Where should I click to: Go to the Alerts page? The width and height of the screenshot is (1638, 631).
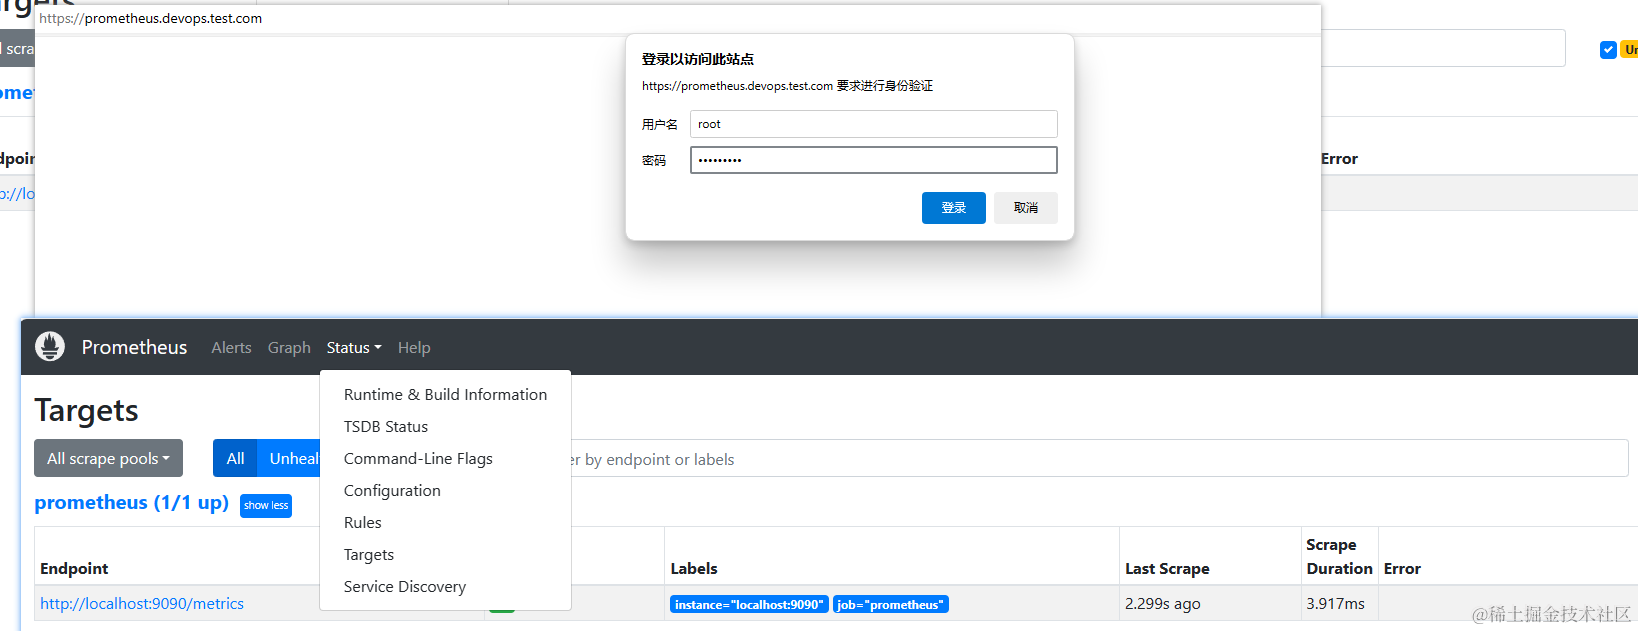coord(231,347)
